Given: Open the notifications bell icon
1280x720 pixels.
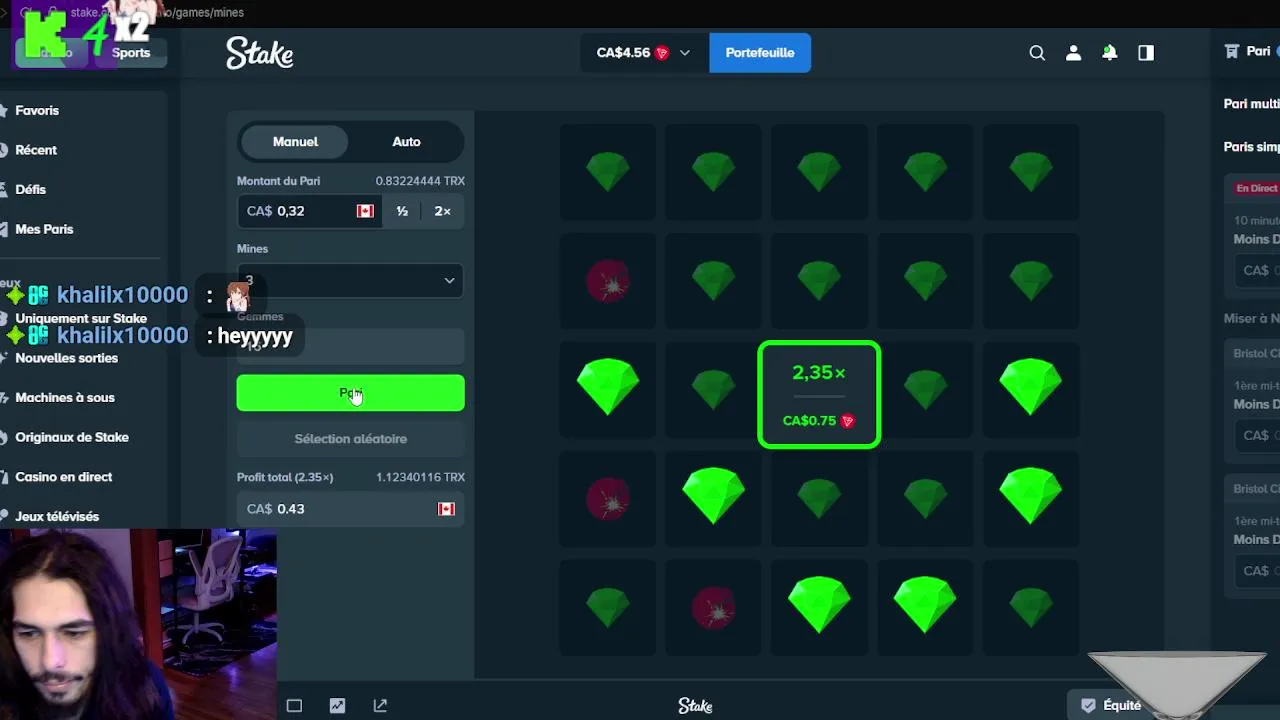Looking at the screenshot, I should coord(1109,53).
